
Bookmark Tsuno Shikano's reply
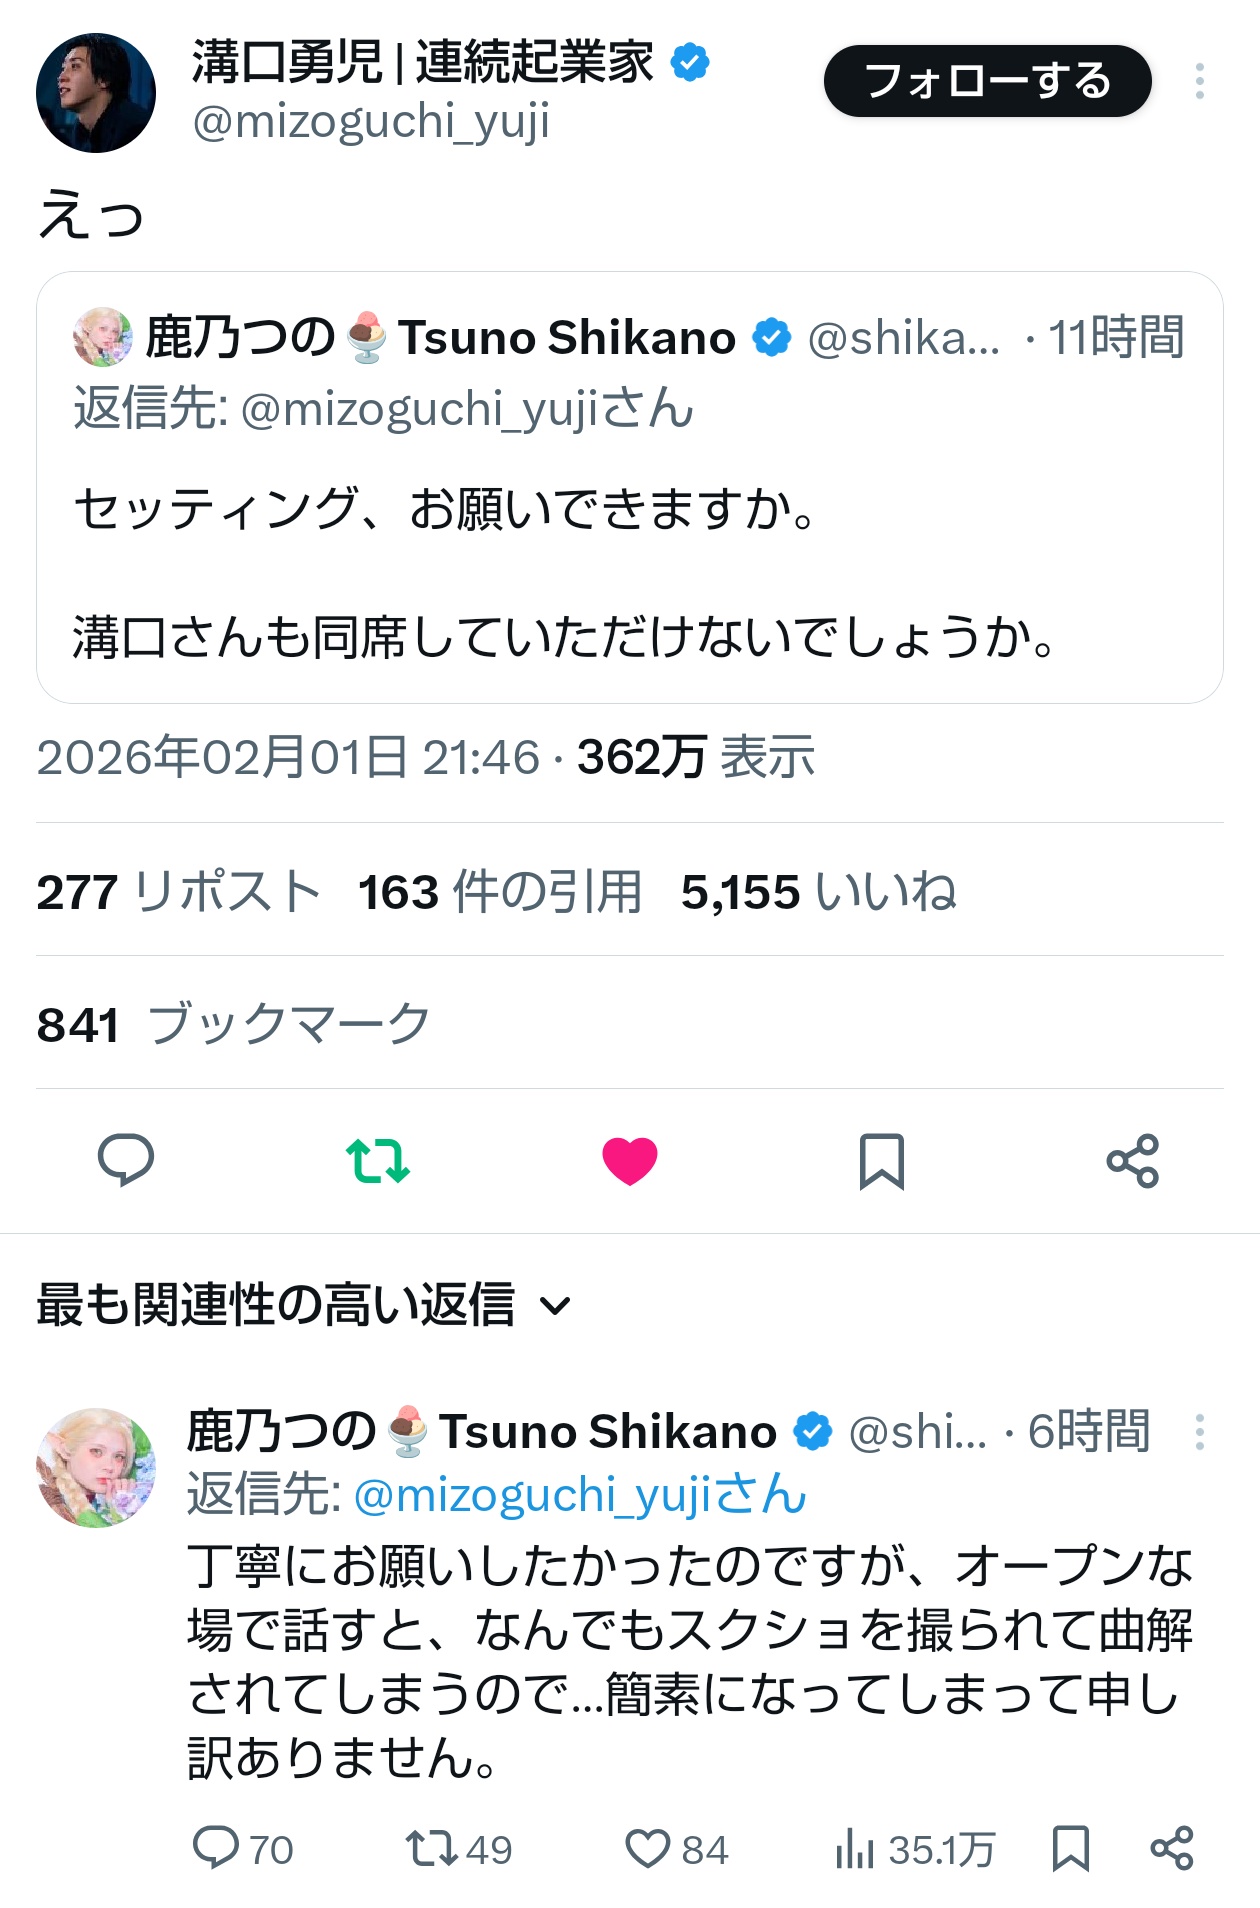point(1070,1848)
